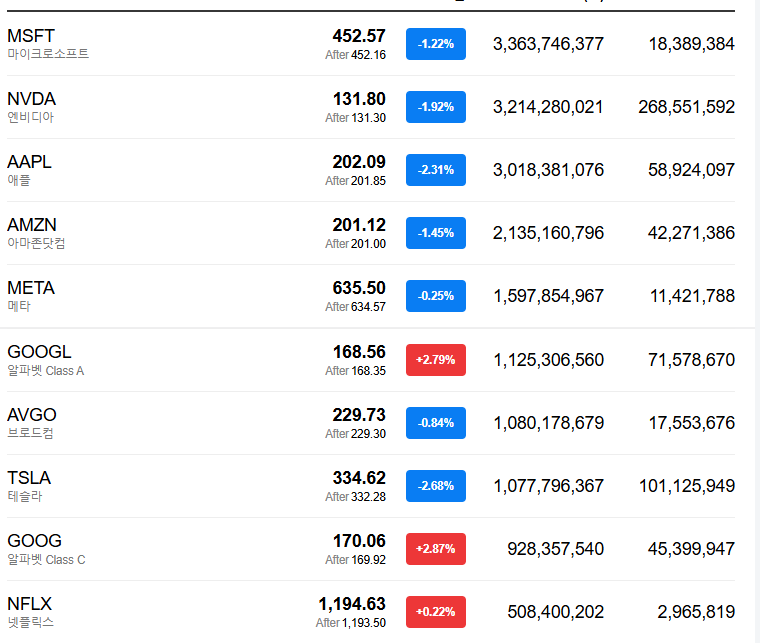Click the After 452.16 price under MSFT
This screenshot has height=643, width=760.
click(355, 55)
